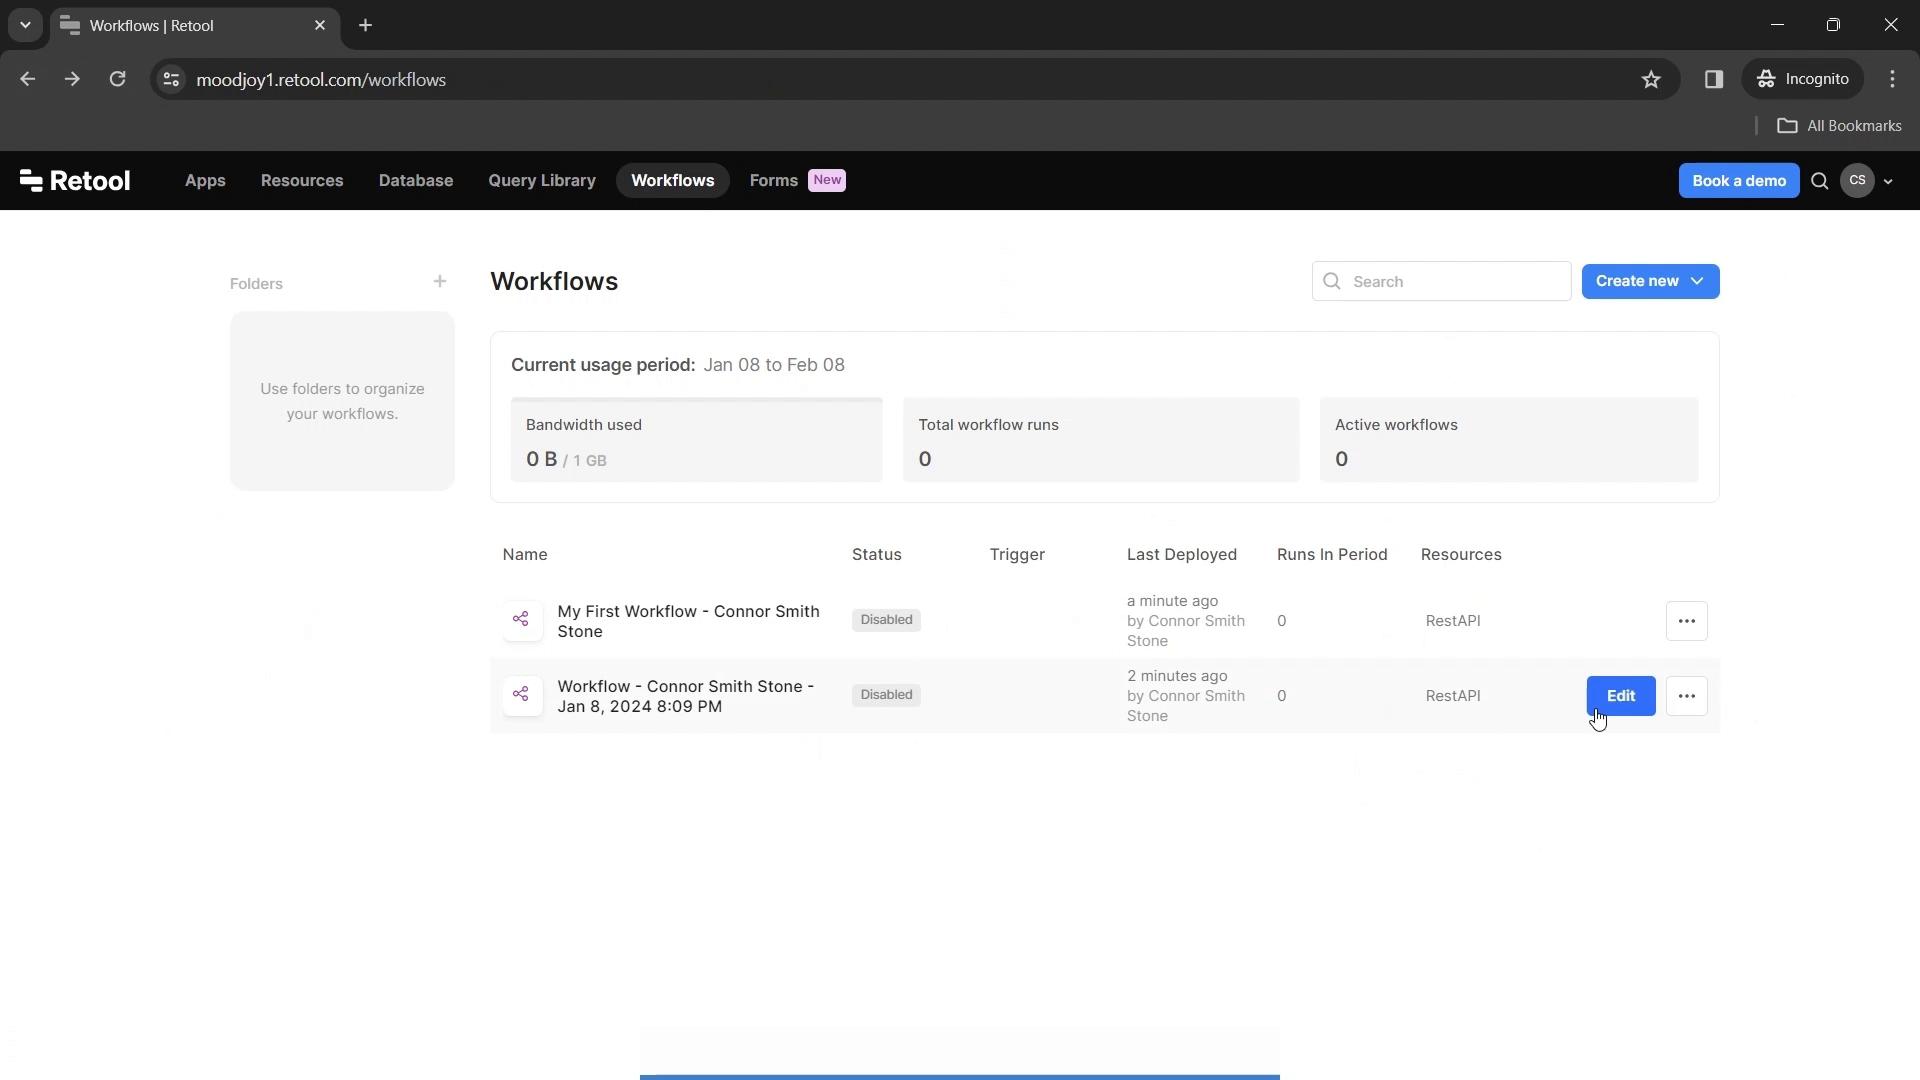This screenshot has height=1080, width=1920.
Task: Expand the browser tab list chevron
Action: [24, 25]
